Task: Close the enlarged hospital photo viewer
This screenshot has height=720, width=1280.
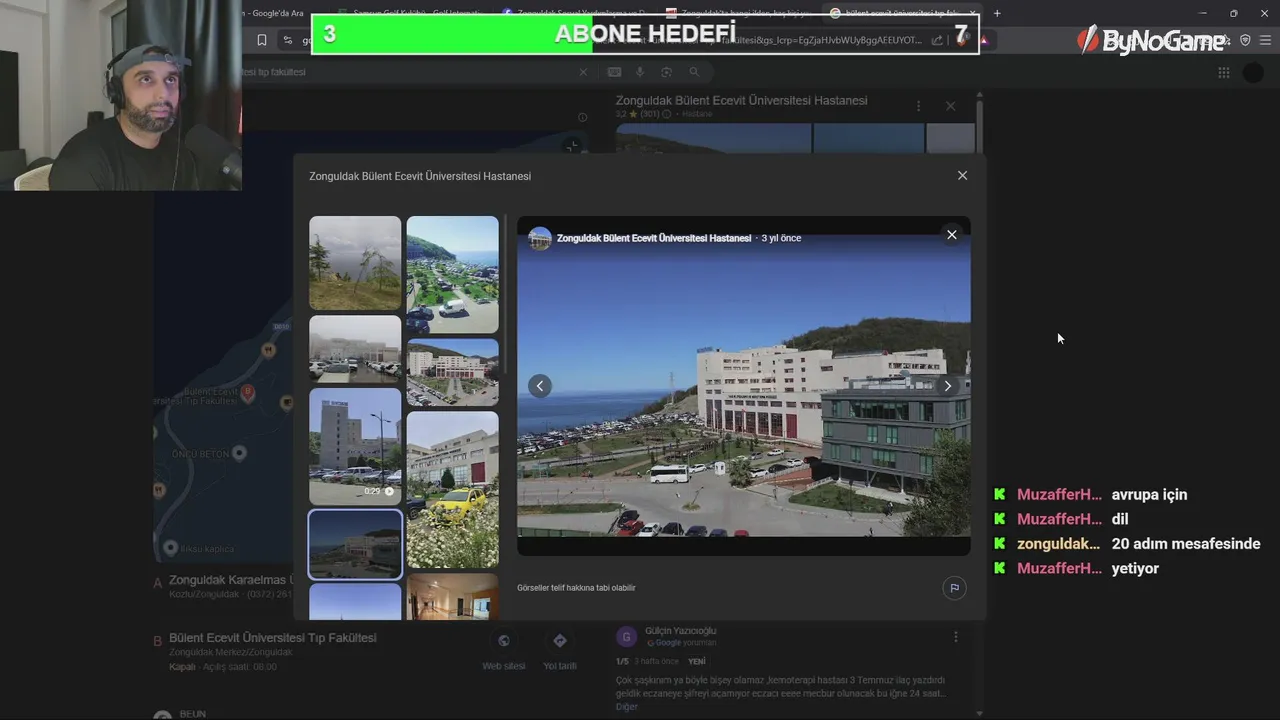Action: (x=952, y=235)
